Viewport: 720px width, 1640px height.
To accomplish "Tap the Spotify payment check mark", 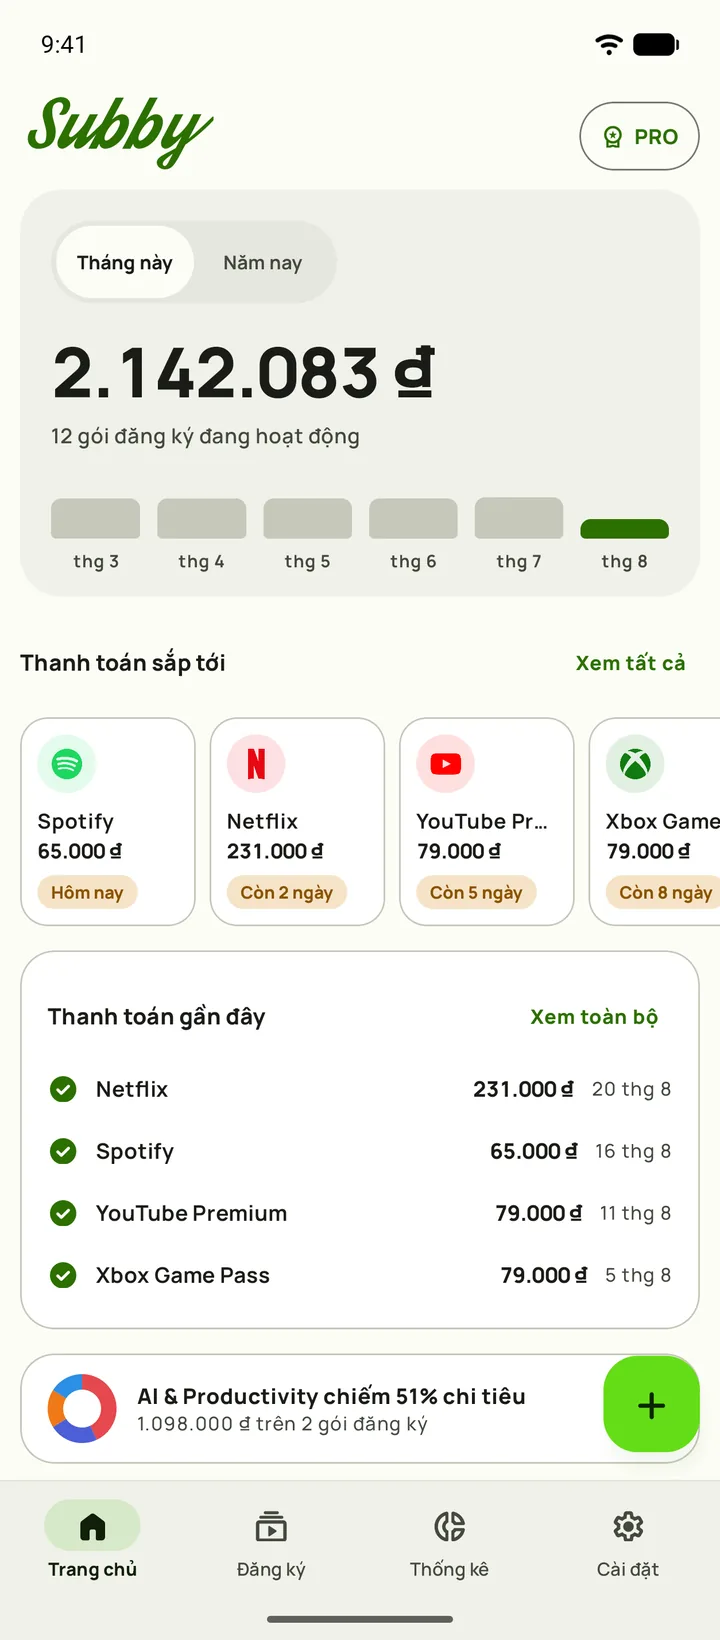I will click(x=63, y=1151).
